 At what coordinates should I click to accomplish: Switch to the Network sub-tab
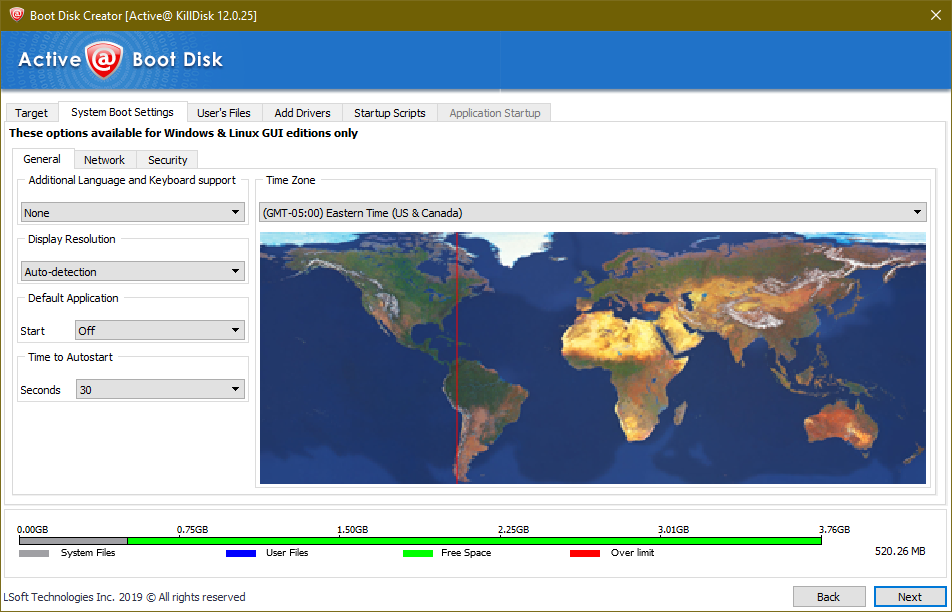pyautogui.click(x=104, y=160)
